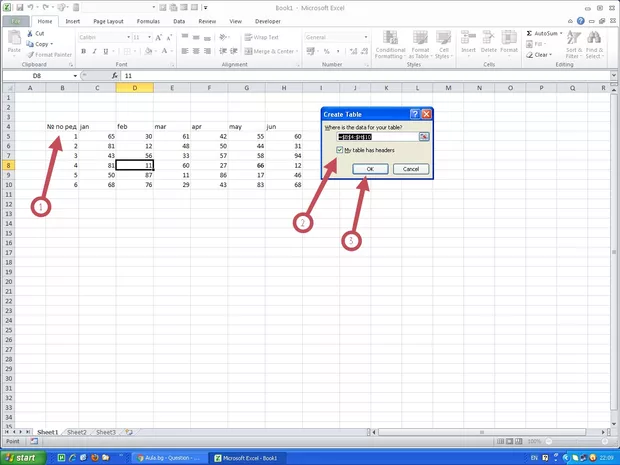The image size is (620, 465).
Task: Switch to the Formulas tab
Action: (x=148, y=21)
